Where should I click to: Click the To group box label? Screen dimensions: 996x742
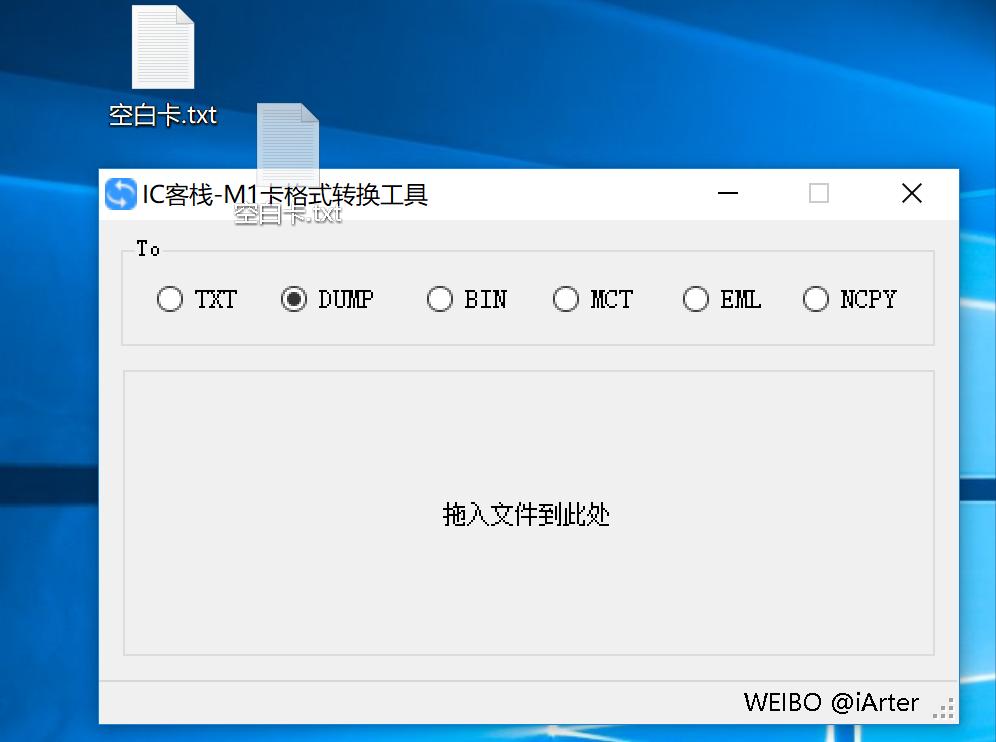point(147,249)
